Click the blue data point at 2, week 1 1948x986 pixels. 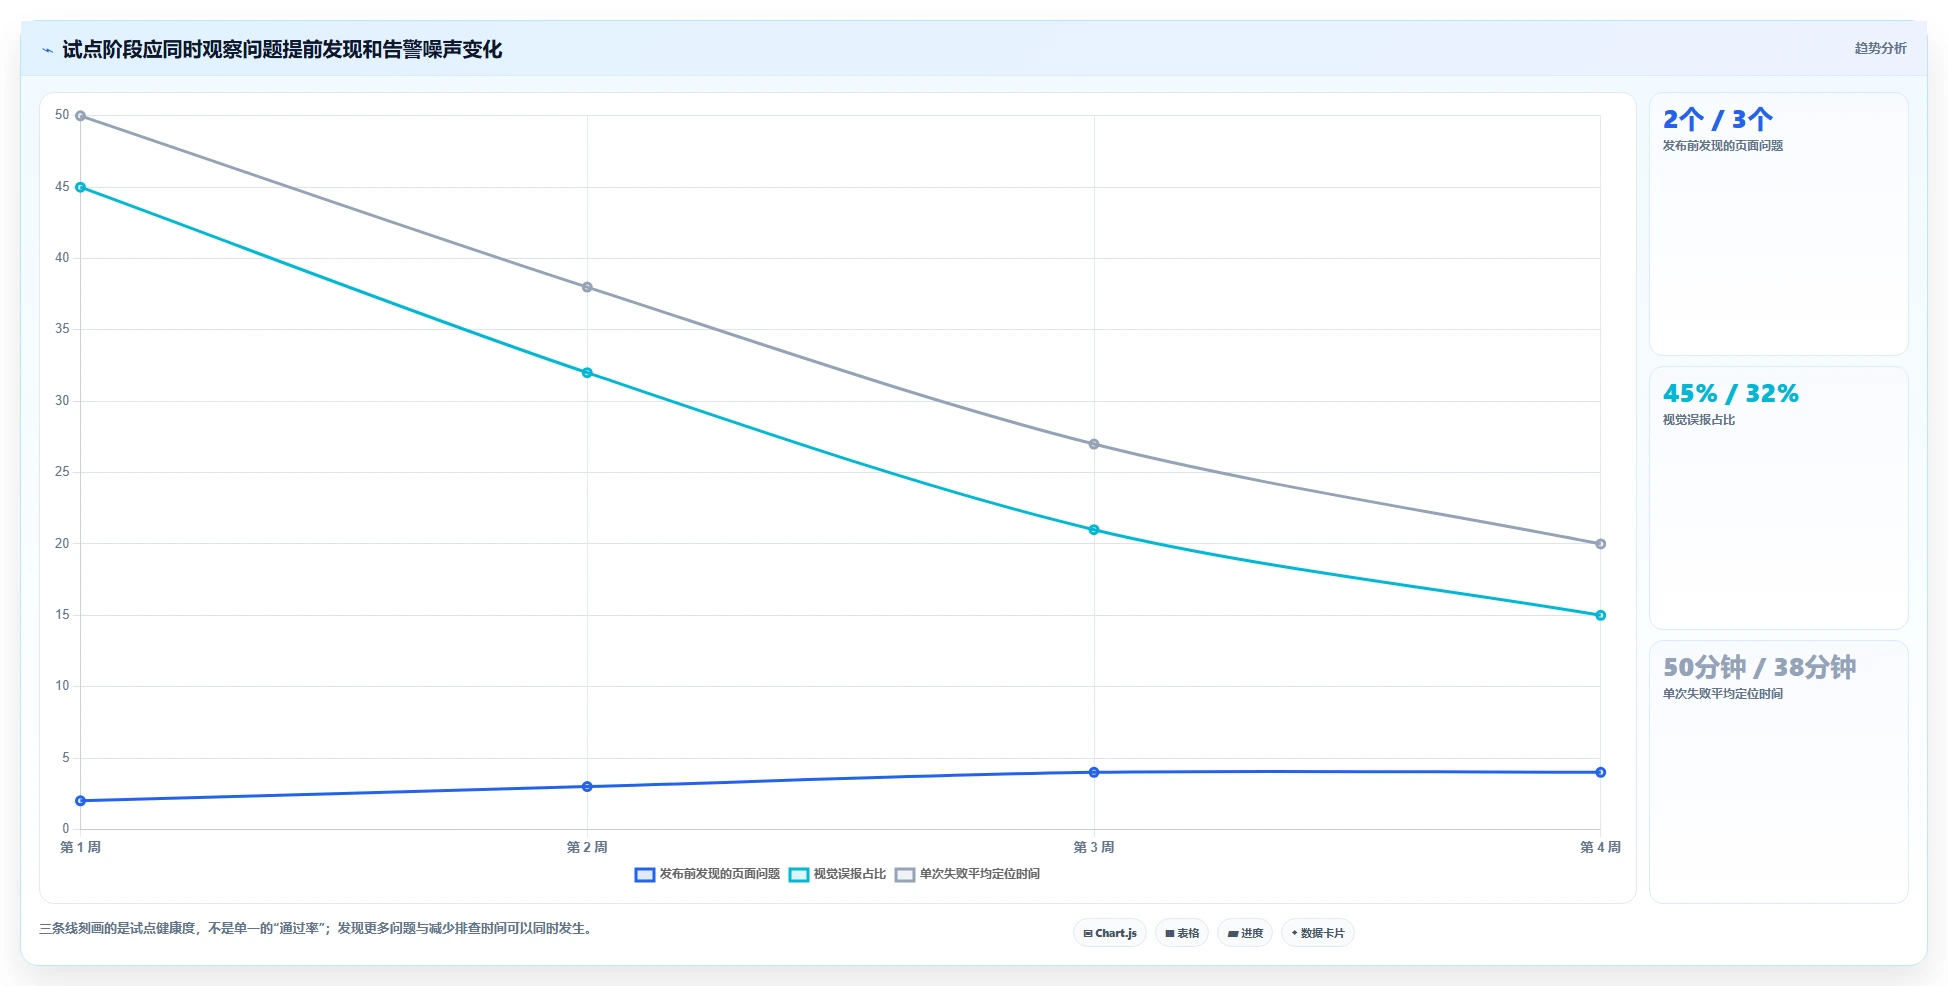click(81, 801)
